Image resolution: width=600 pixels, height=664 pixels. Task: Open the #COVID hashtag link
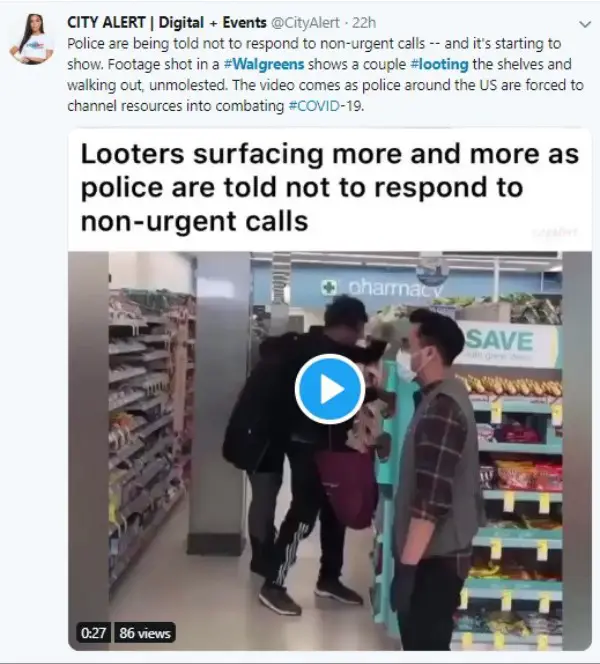click(315, 105)
